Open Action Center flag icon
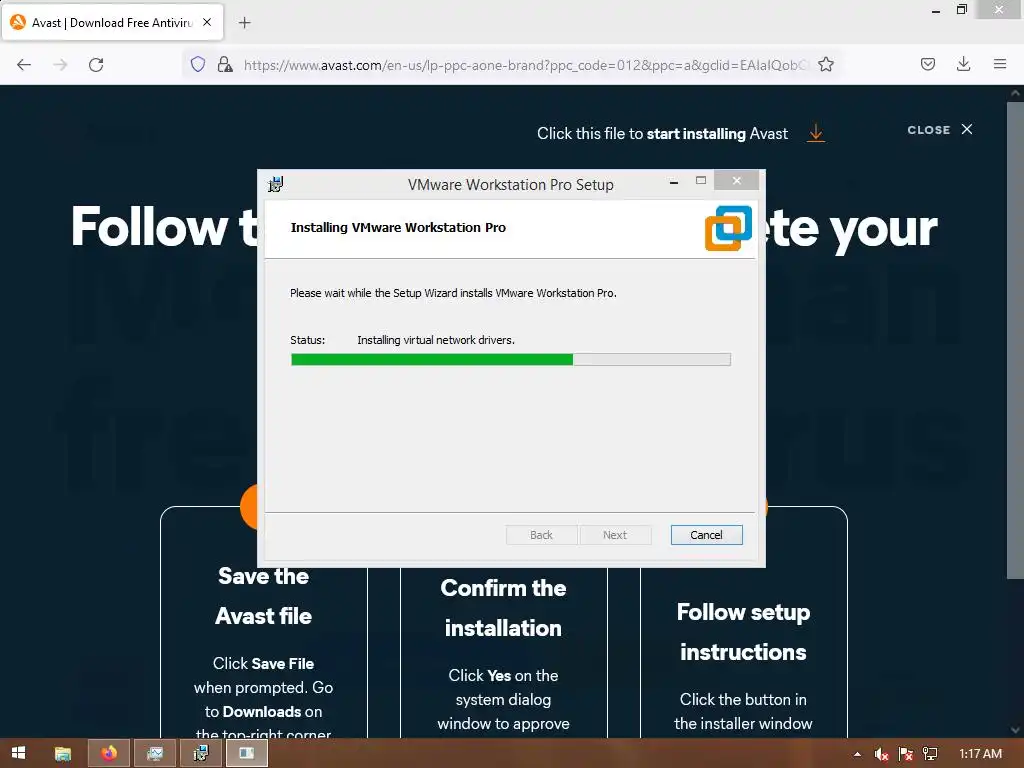 (x=905, y=754)
